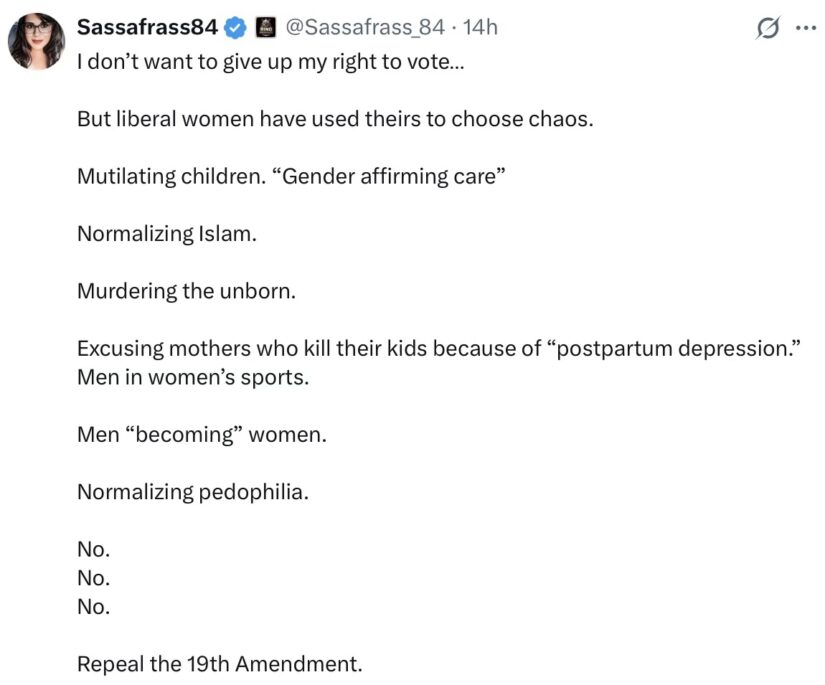The height and width of the screenshot is (685, 825).
Task: Click the "Repeal the 19th Amendment." line
Action: point(219,664)
